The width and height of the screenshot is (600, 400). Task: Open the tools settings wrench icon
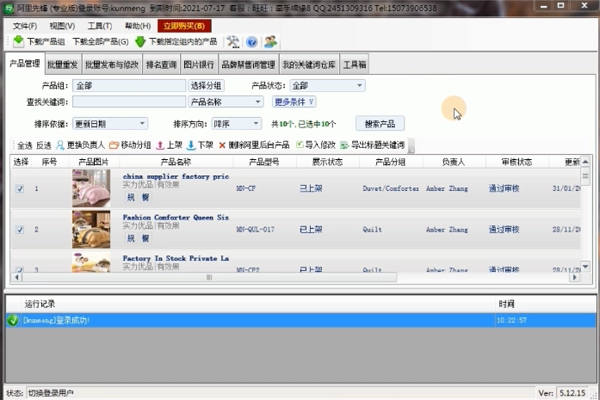pos(233,41)
